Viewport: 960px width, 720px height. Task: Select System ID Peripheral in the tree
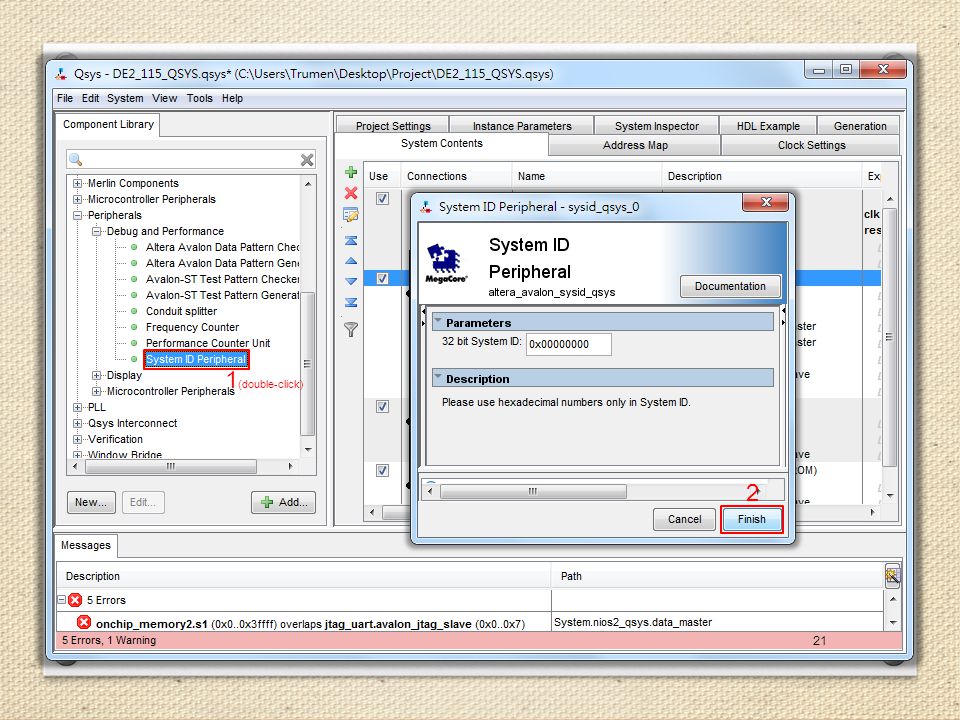point(196,359)
